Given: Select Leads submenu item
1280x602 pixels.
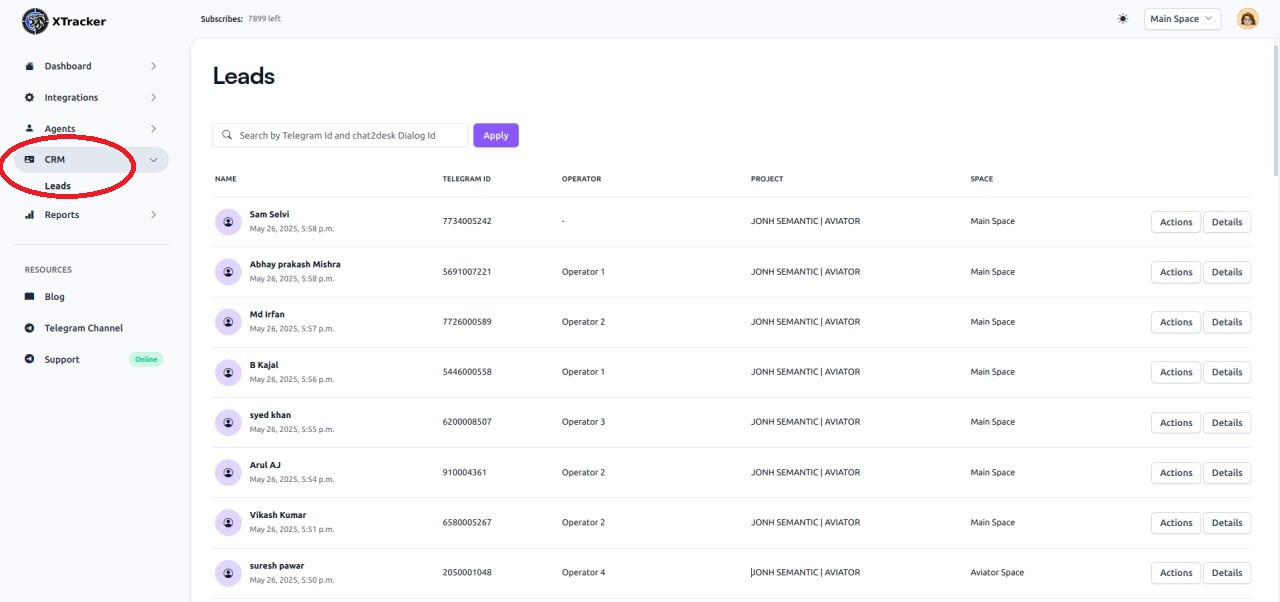Looking at the screenshot, I should tap(58, 186).
